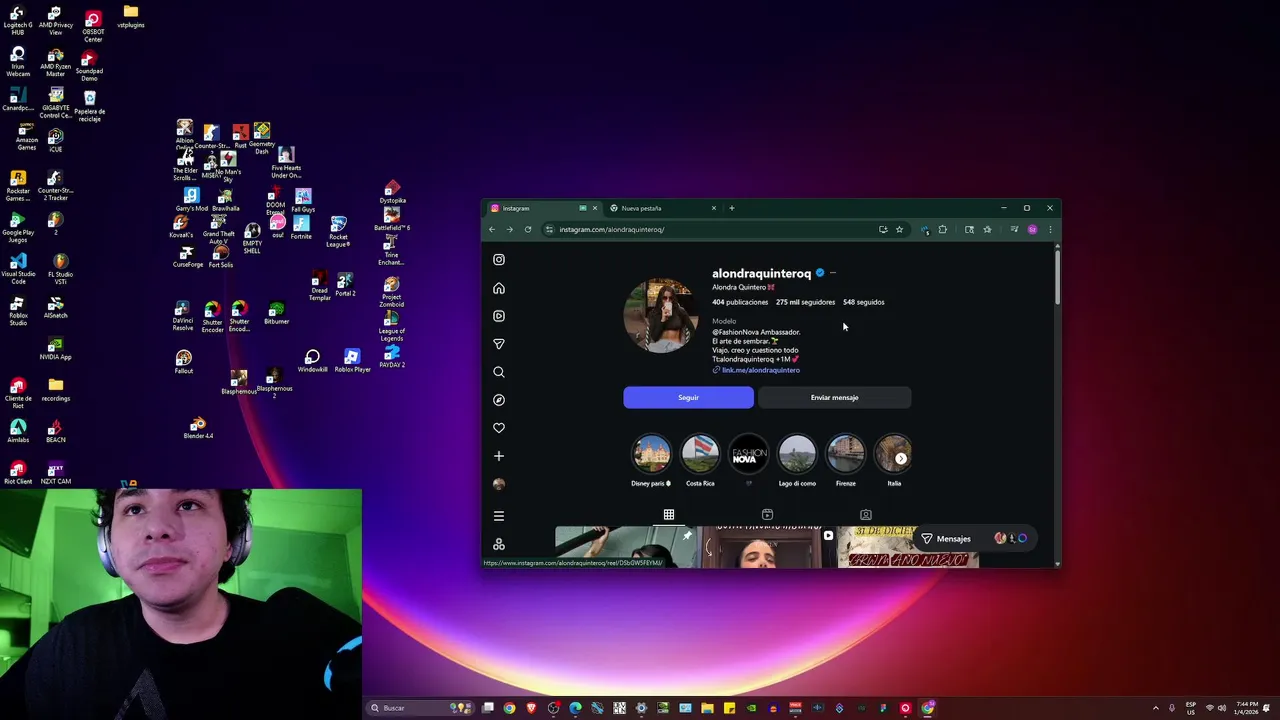The width and height of the screenshot is (1280, 720).
Task: Bookmark this page with the star icon
Action: click(899, 229)
